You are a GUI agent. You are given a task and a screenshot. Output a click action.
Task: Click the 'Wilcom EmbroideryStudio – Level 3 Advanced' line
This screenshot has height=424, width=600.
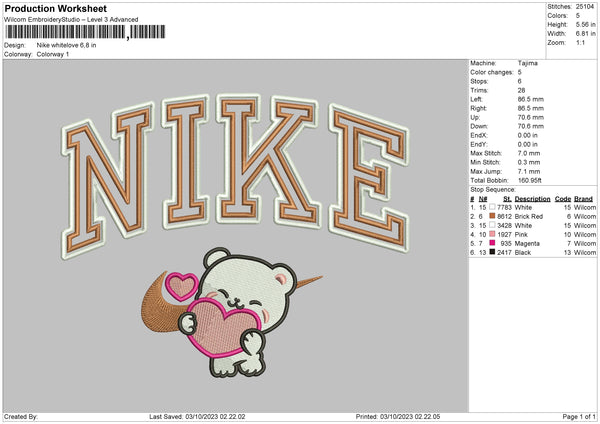(x=71, y=20)
